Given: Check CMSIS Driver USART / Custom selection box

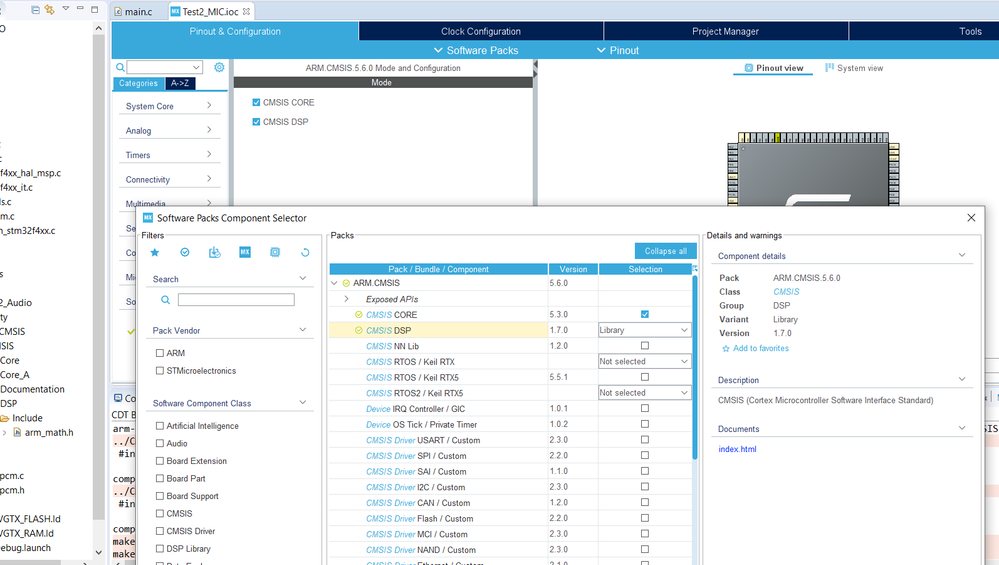Looking at the screenshot, I should click(x=645, y=440).
